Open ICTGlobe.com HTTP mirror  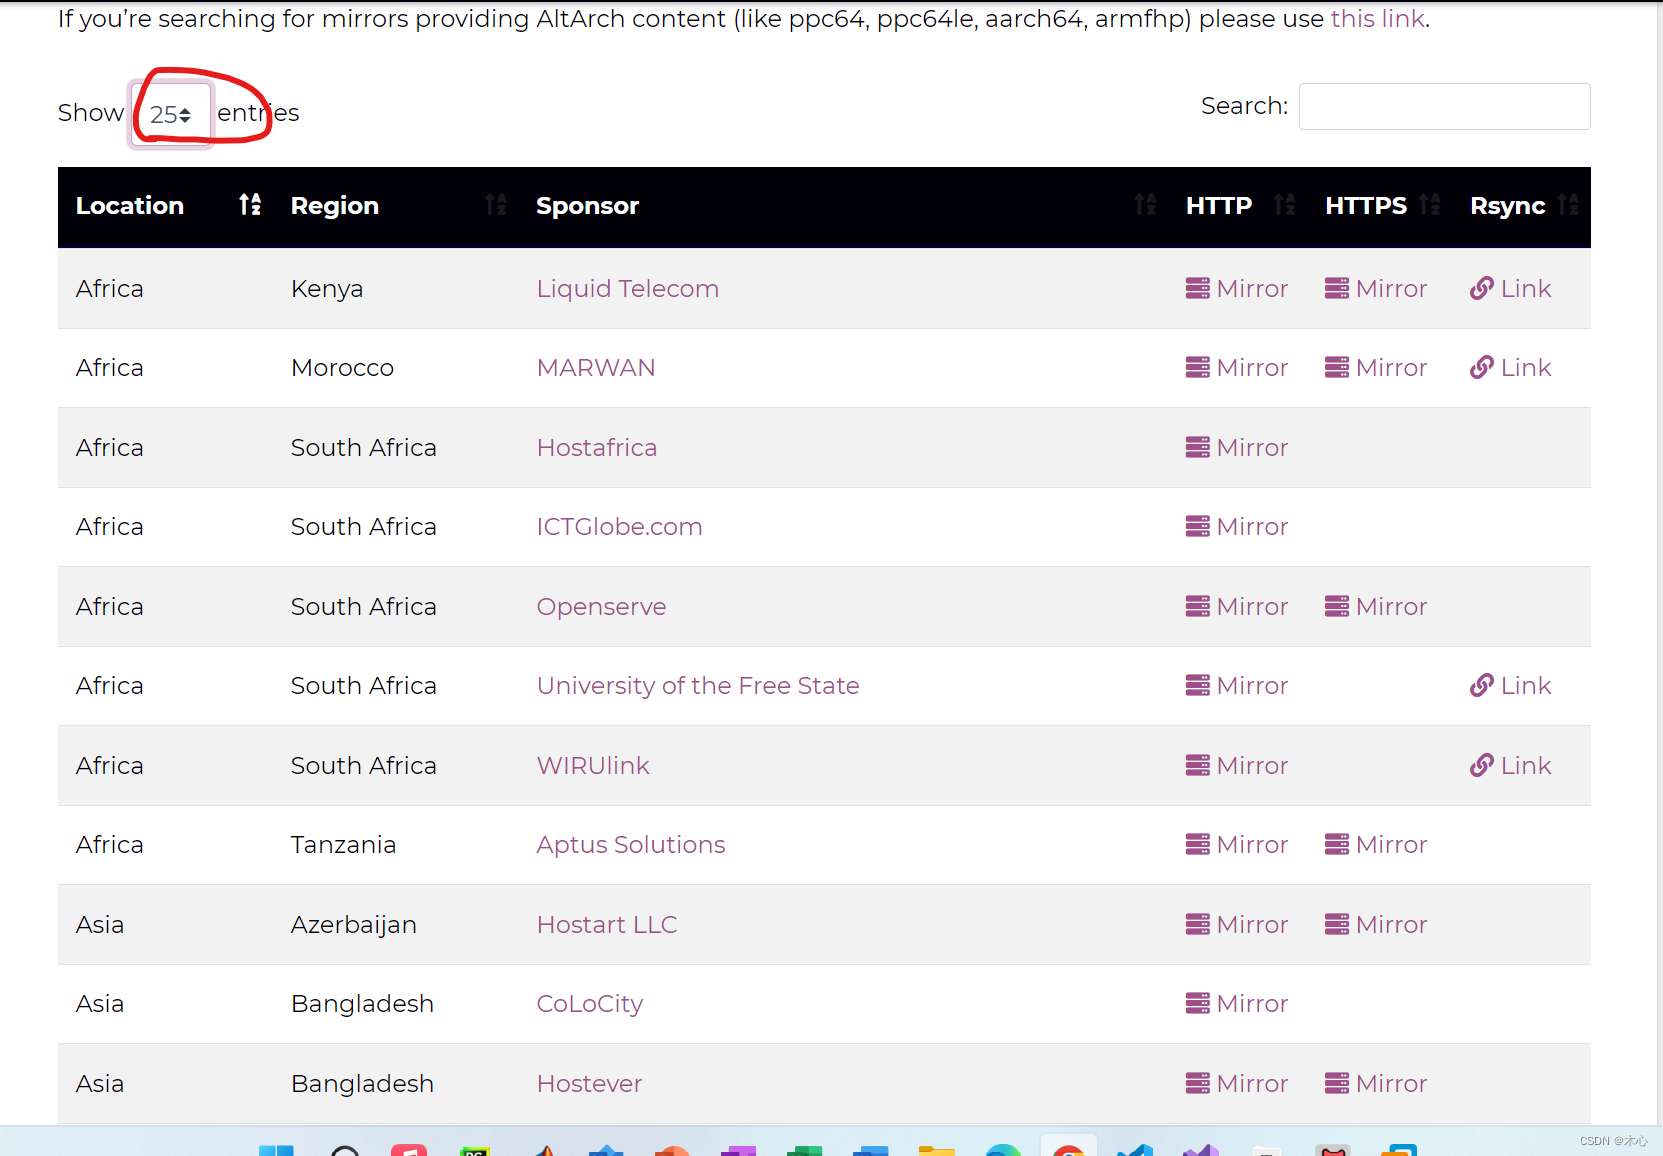click(x=1236, y=527)
